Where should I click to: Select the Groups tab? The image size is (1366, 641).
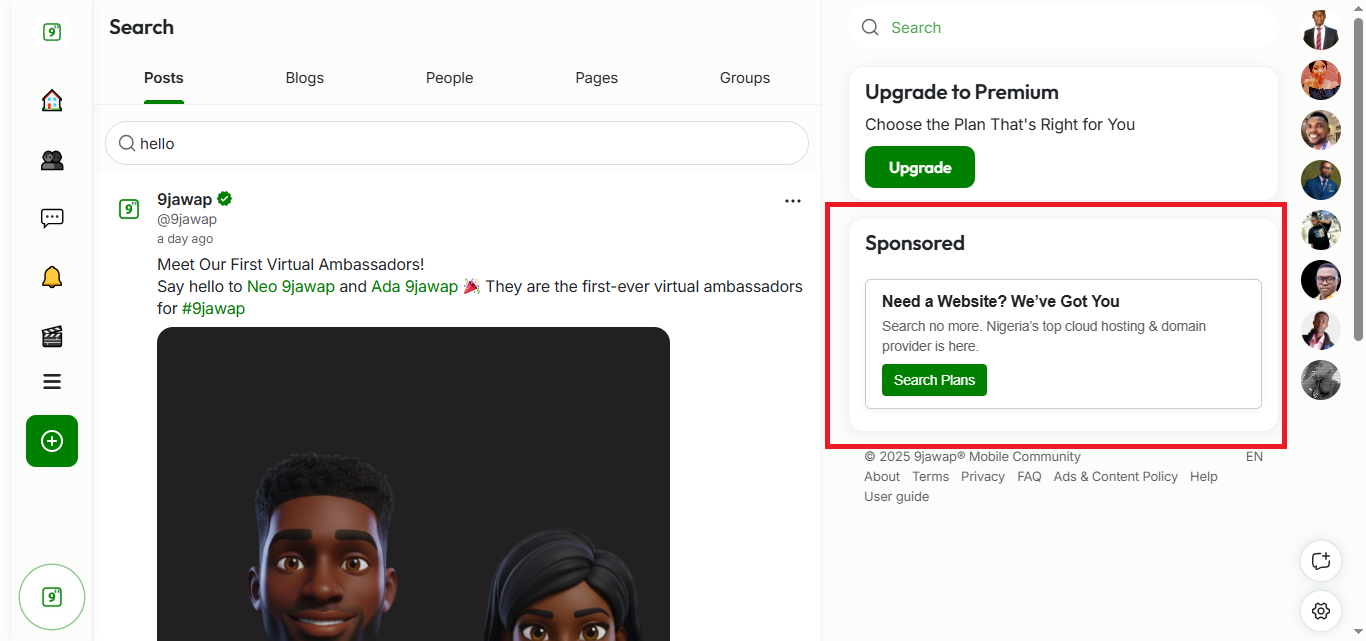(745, 78)
